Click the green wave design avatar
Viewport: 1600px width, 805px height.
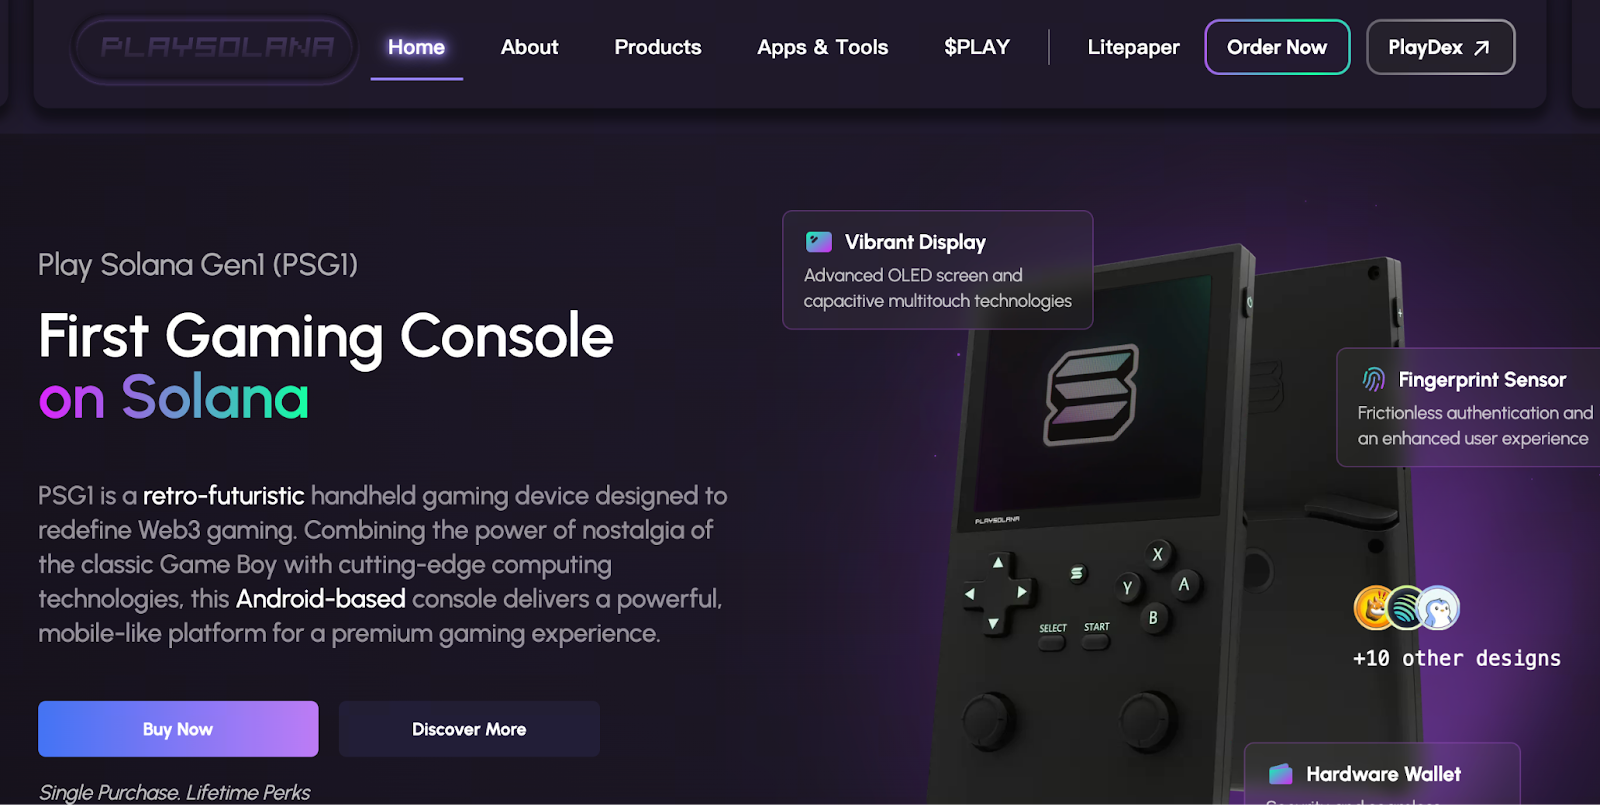(1406, 608)
